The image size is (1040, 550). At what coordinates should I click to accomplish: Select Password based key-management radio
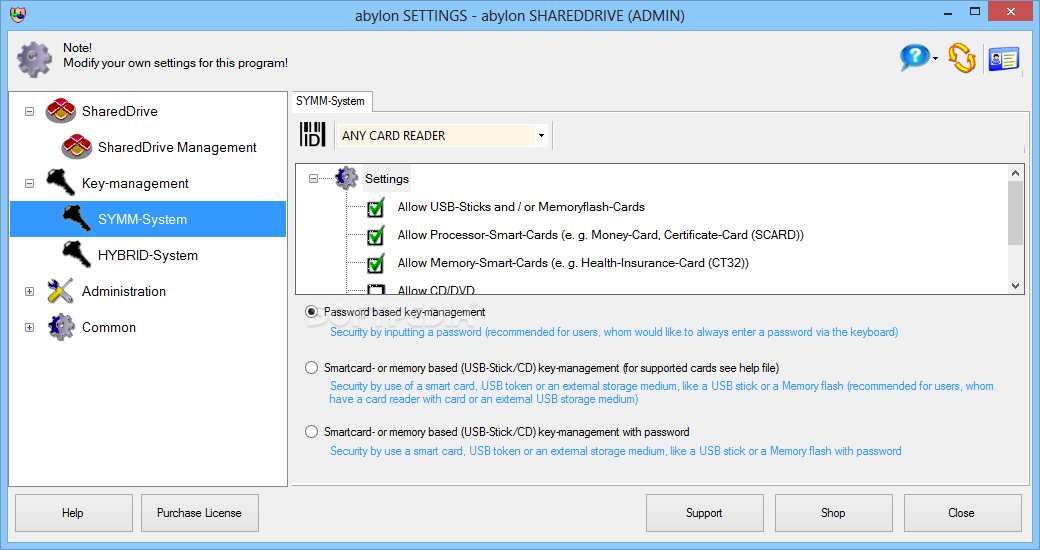tap(311, 311)
